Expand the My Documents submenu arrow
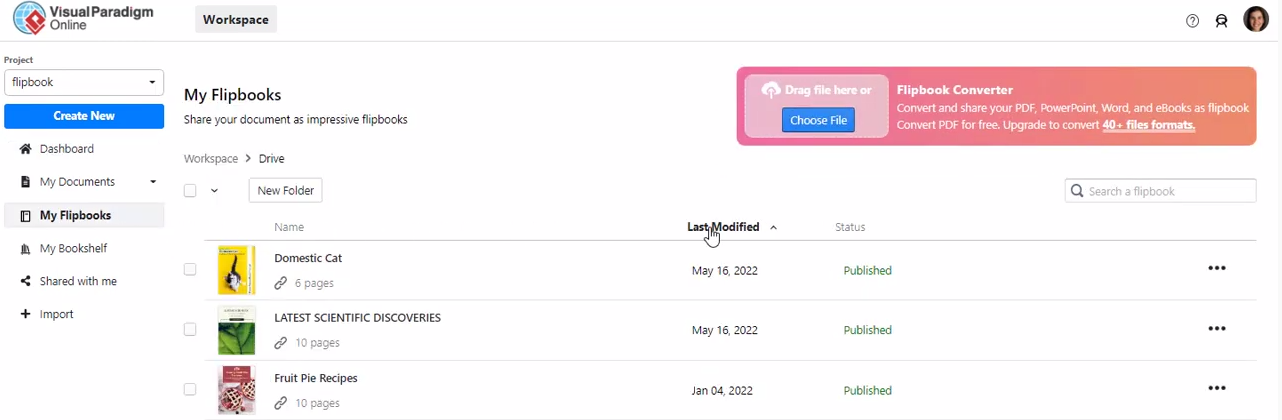The width and height of the screenshot is (1282, 420). [153, 182]
